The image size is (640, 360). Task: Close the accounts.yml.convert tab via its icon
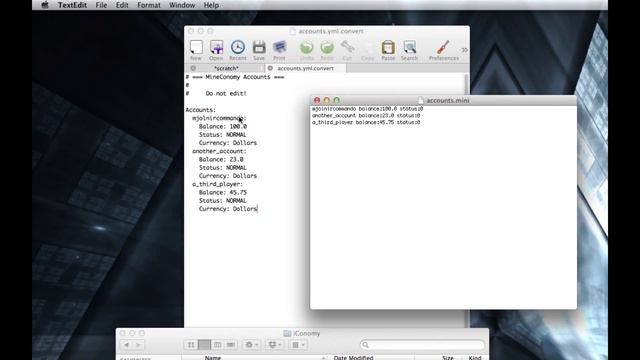click(x=270, y=68)
